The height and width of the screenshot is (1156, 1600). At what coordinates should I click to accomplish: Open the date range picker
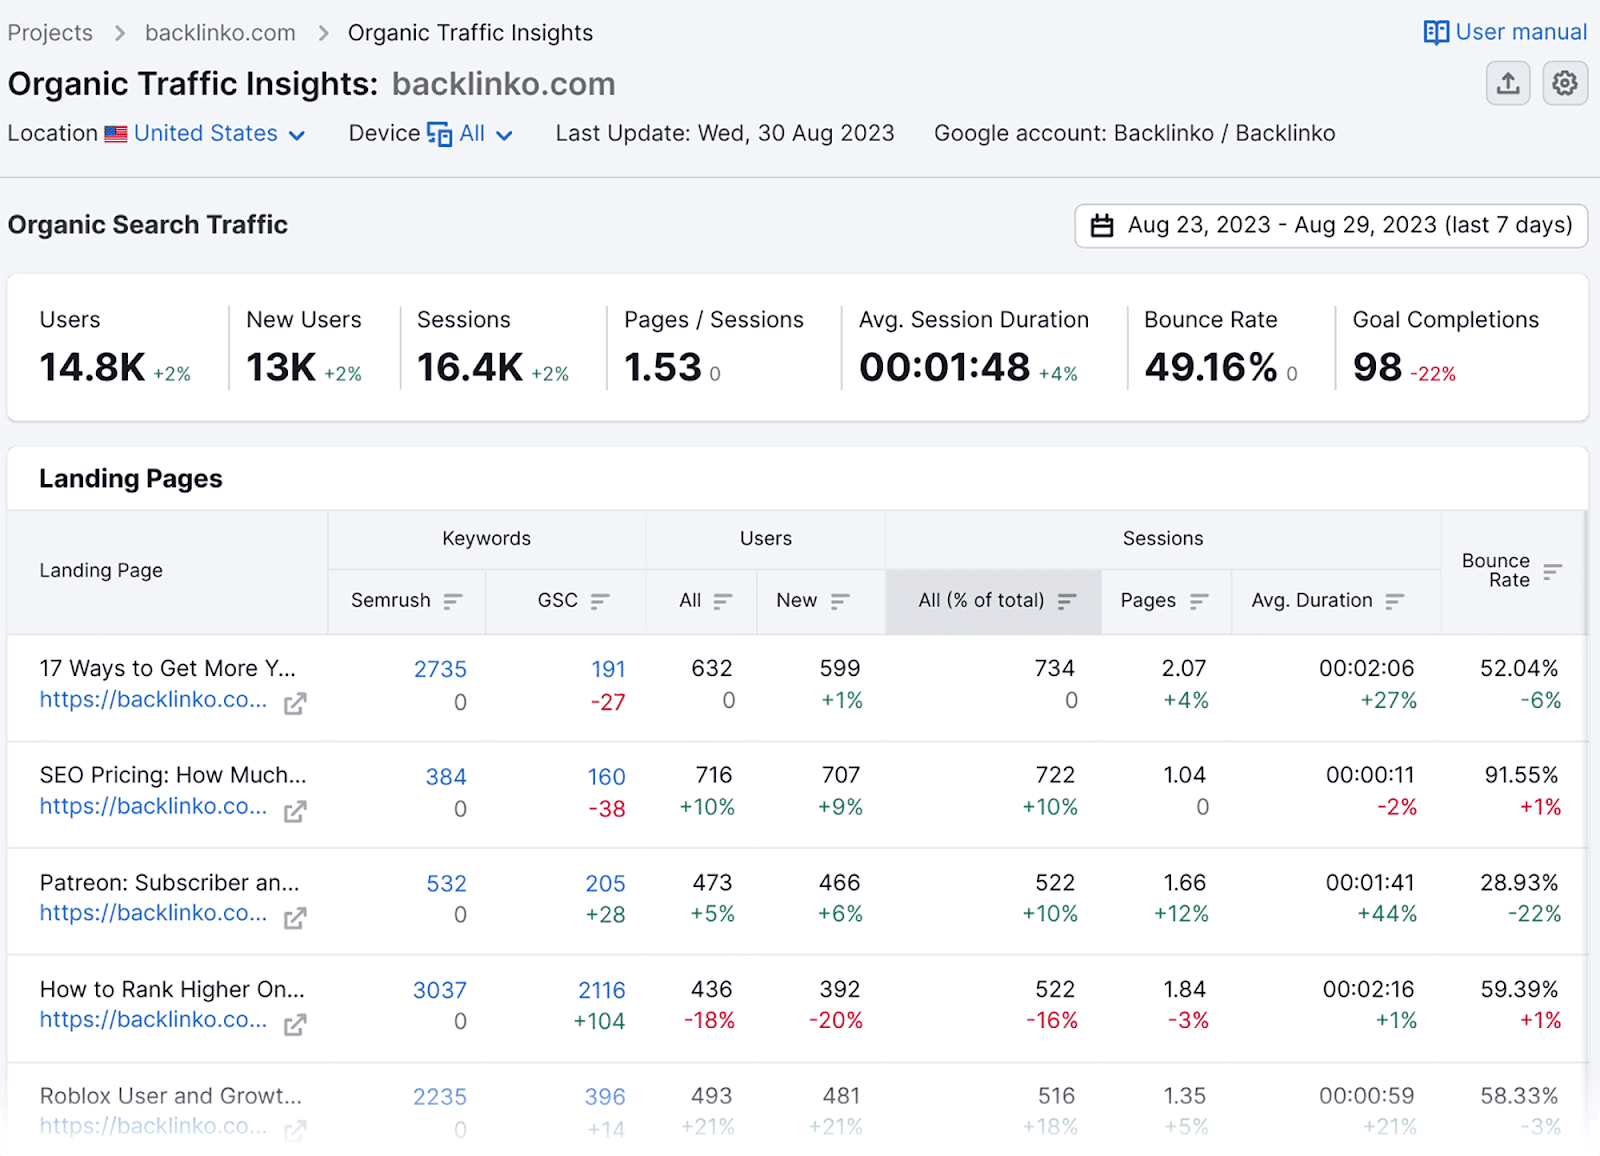pyautogui.click(x=1330, y=226)
